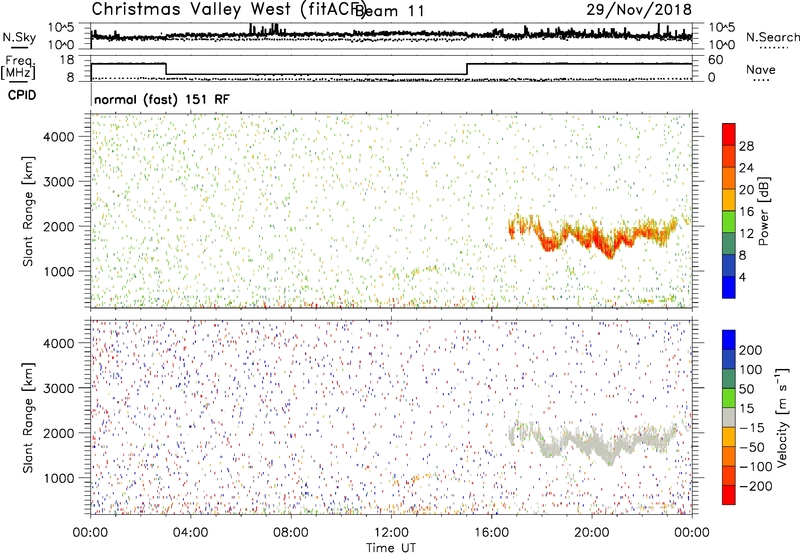This screenshot has width=800, height=554.
Task: Click the frequency step-down line at 03:00
Action: coord(166,69)
